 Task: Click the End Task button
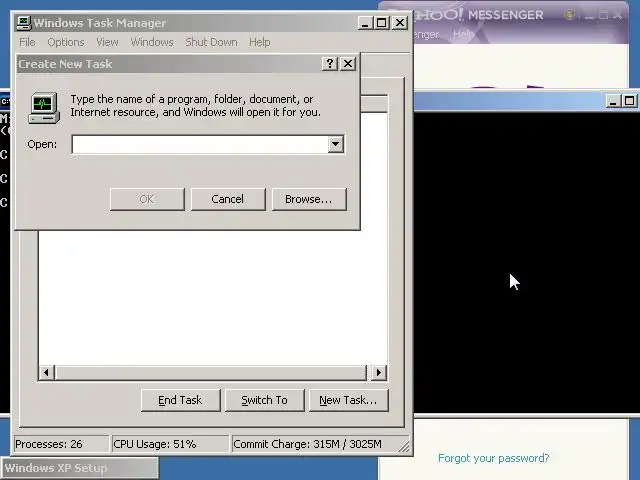click(x=180, y=400)
